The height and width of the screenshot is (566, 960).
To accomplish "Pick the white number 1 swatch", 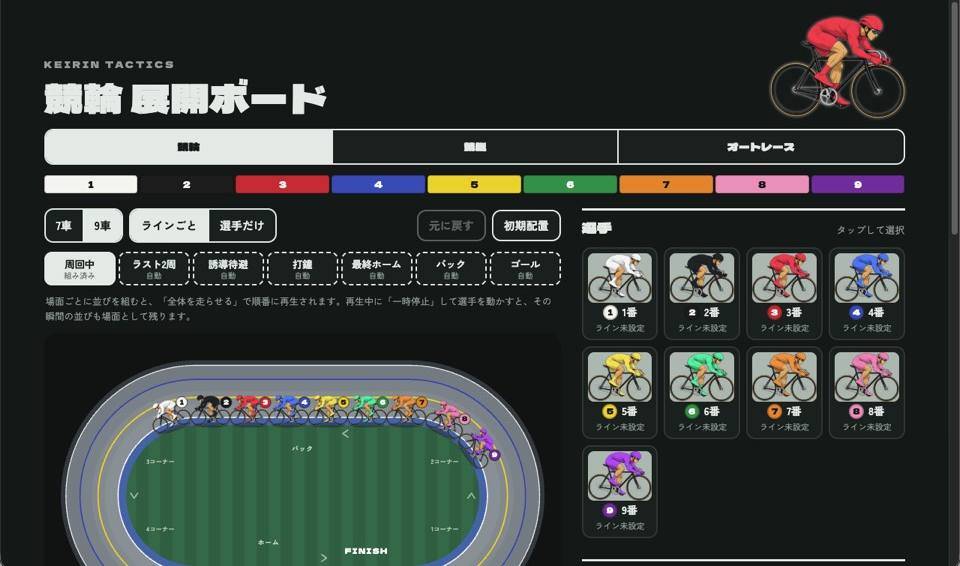I will pos(91,184).
